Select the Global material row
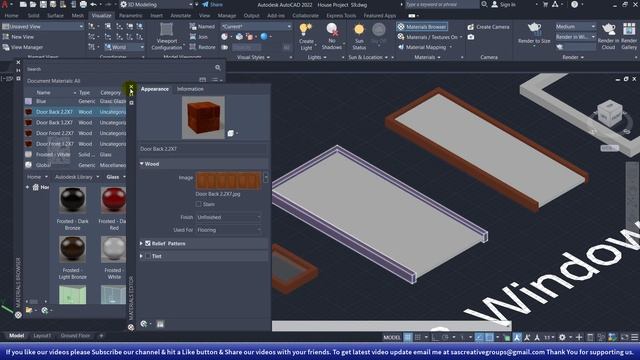Screen dimensions: 640x360 (75, 165)
